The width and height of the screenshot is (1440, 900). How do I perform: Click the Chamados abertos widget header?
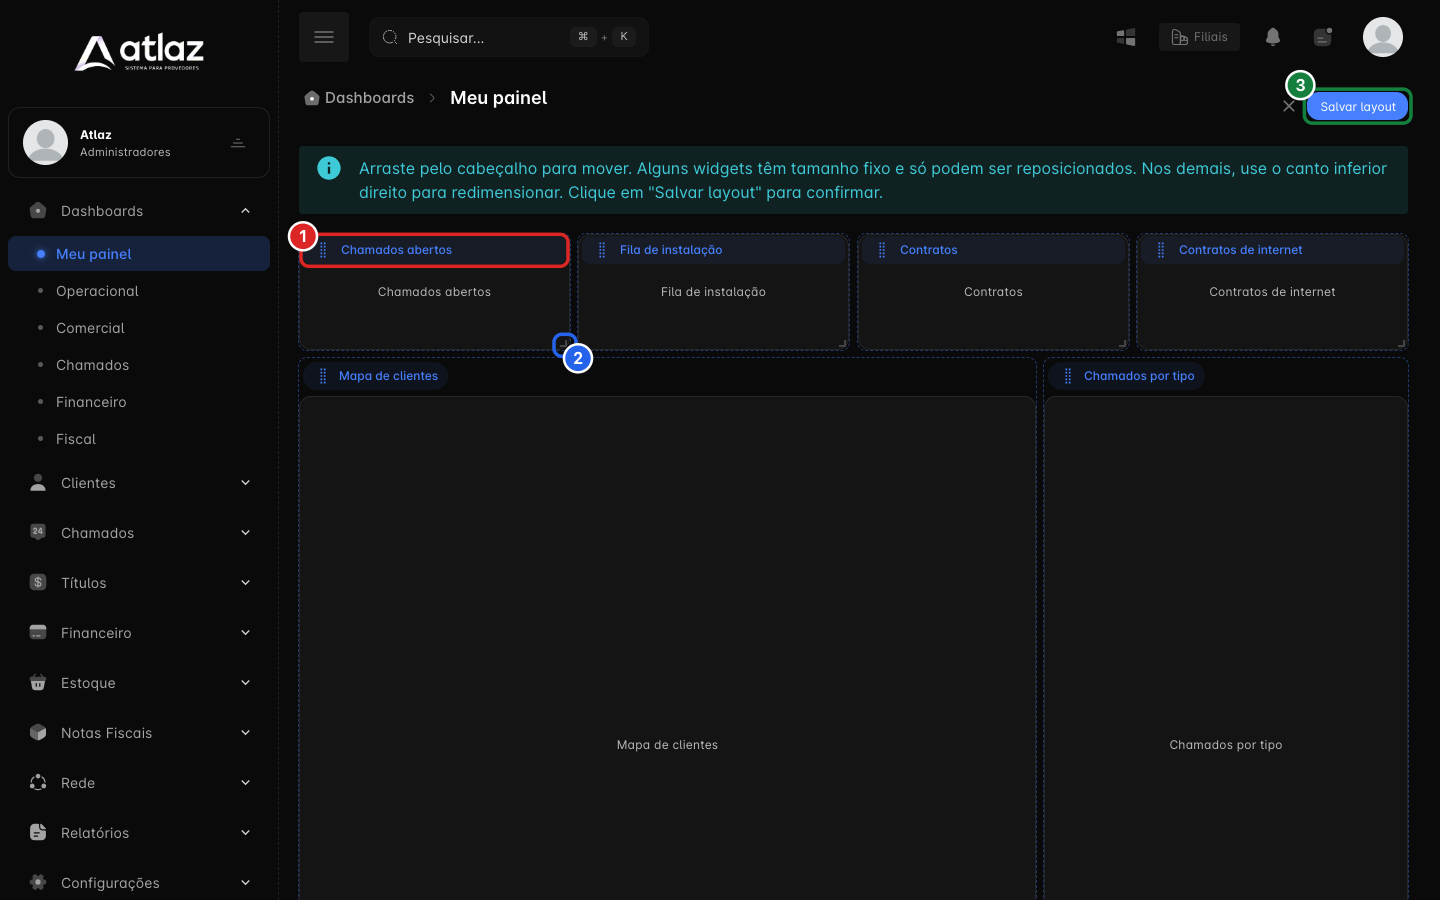(435, 250)
